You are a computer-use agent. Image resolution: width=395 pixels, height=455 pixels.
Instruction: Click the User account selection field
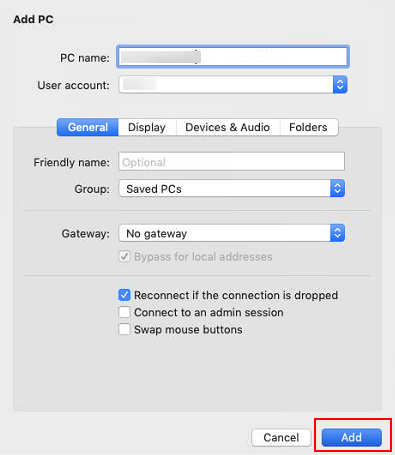point(233,85)
